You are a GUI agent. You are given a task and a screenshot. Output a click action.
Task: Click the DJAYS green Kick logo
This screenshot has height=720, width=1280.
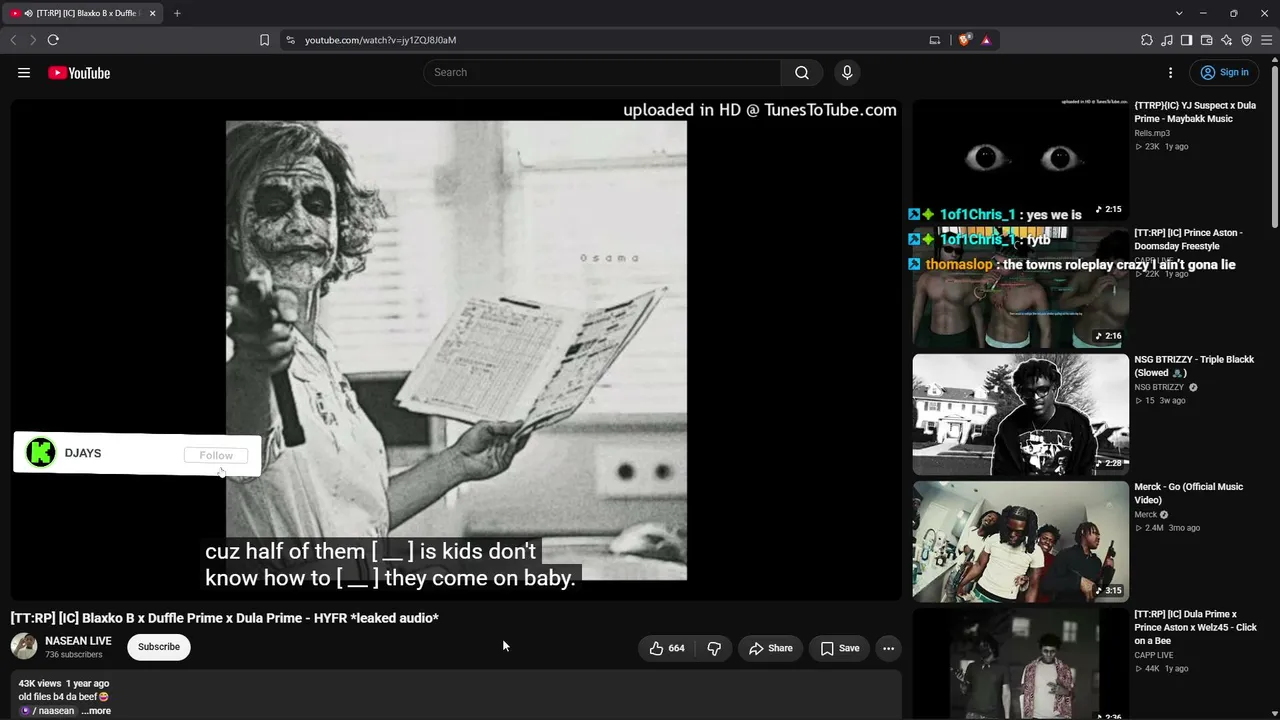point(41,453)
